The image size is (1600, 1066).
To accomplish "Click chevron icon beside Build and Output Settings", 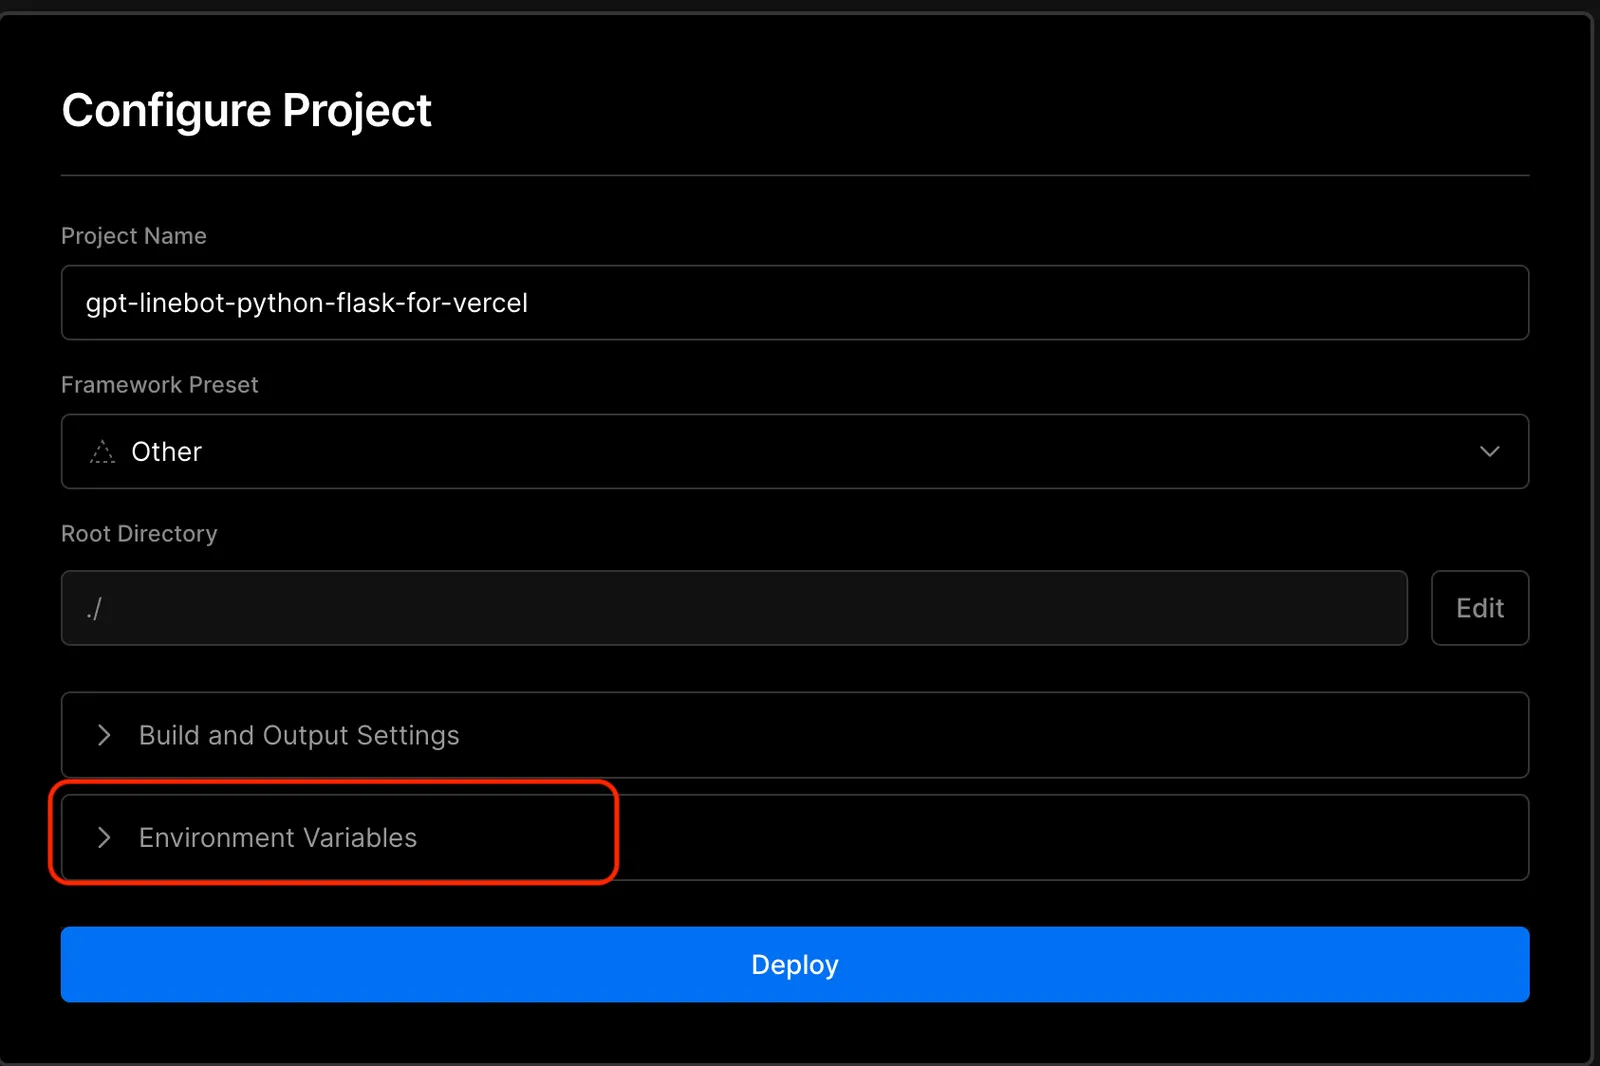I will coord(104,735).
